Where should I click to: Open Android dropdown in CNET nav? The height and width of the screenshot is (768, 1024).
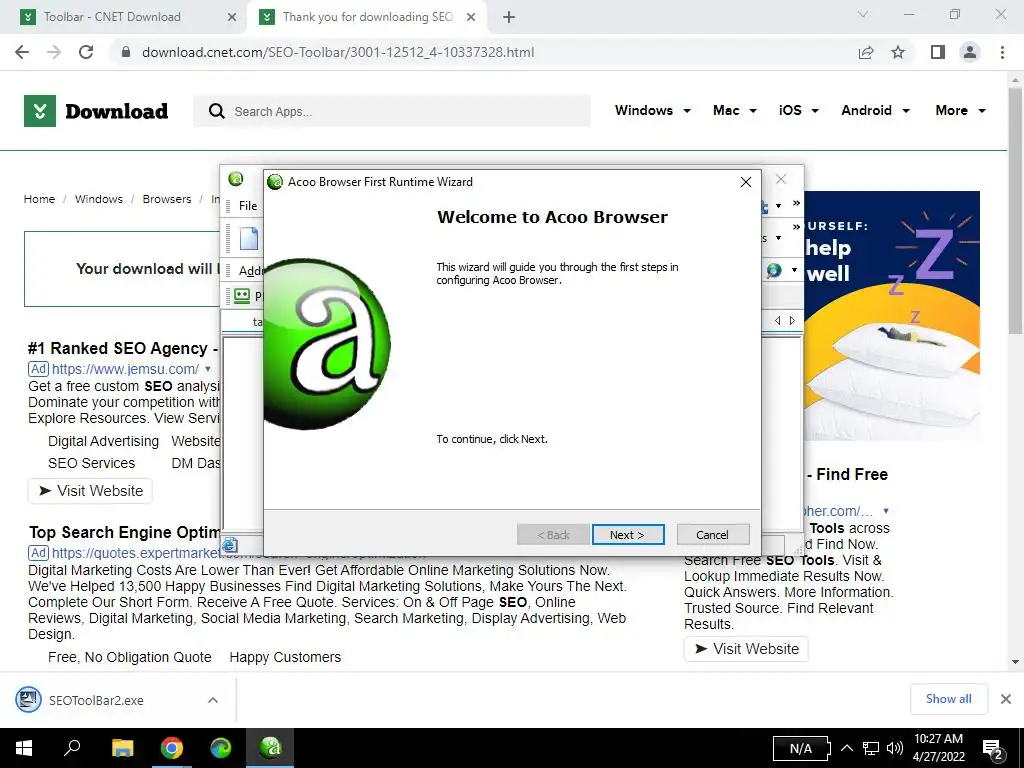pyautogui.click(x=875, y=110)
